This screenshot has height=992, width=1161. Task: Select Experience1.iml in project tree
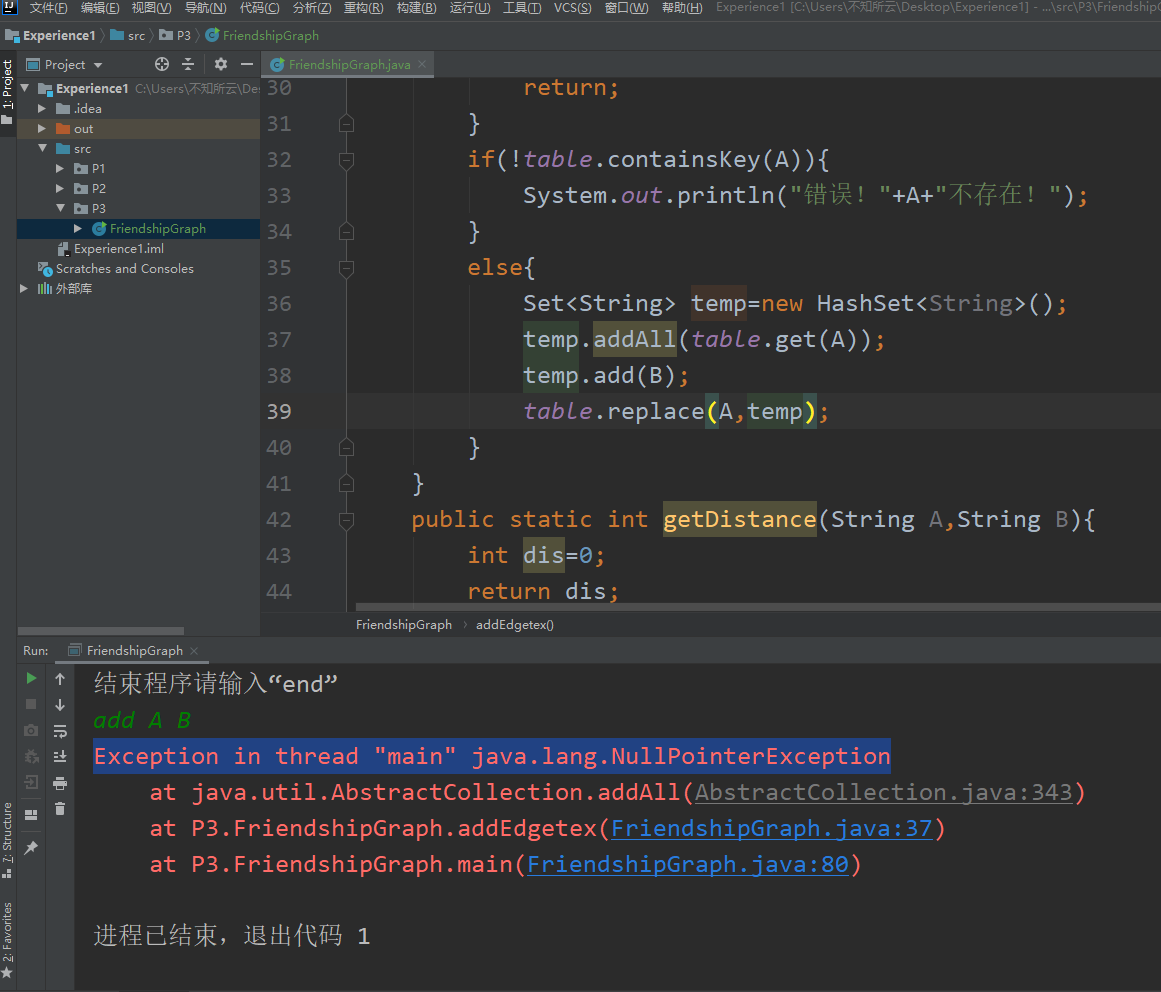click(x=118, y=249)
